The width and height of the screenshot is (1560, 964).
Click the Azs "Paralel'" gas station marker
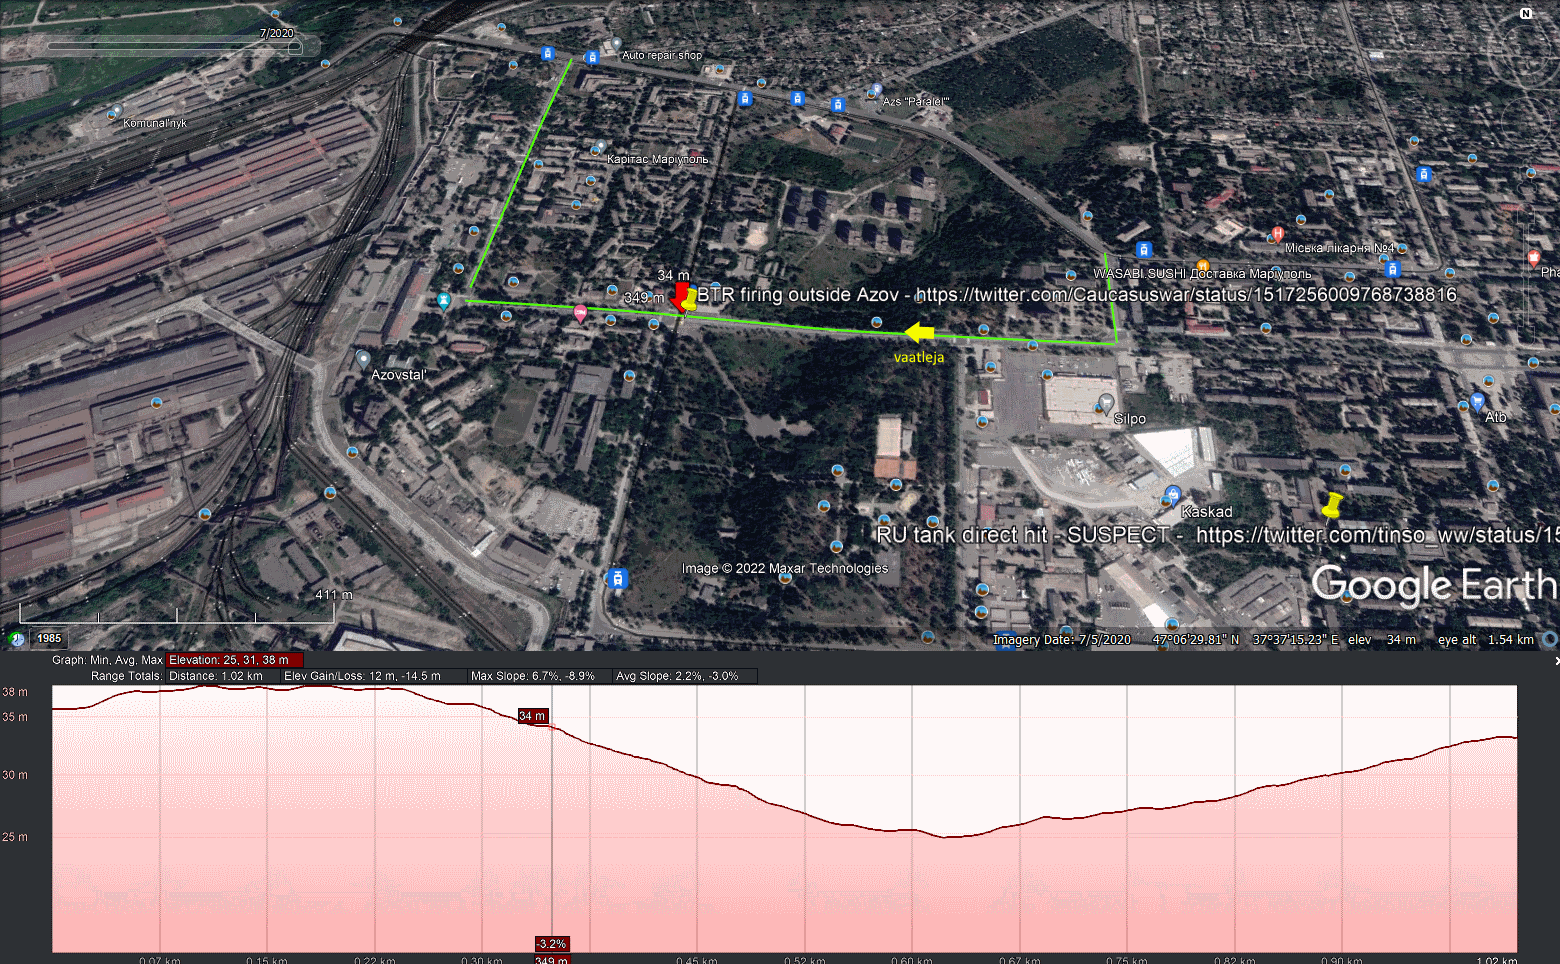click(x=876, y=90)
